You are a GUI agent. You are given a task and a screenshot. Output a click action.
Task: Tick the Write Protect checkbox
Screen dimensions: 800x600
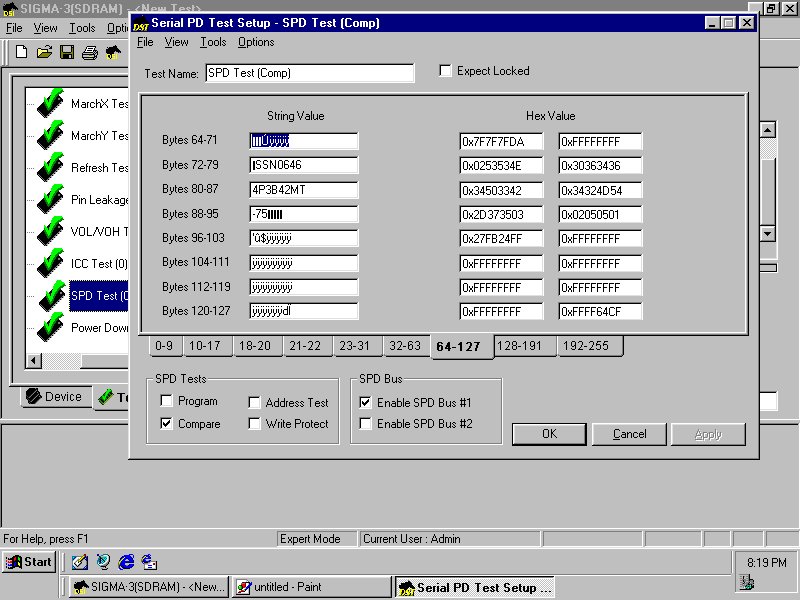255,424
